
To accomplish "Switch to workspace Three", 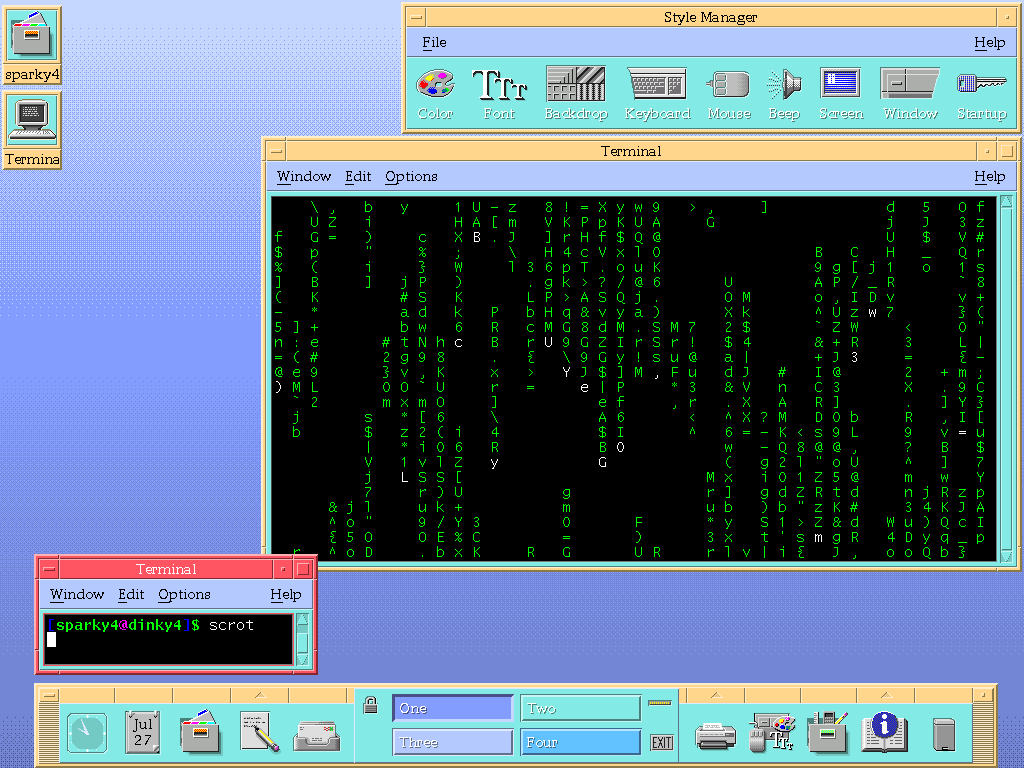I will (x=452, y=742).
